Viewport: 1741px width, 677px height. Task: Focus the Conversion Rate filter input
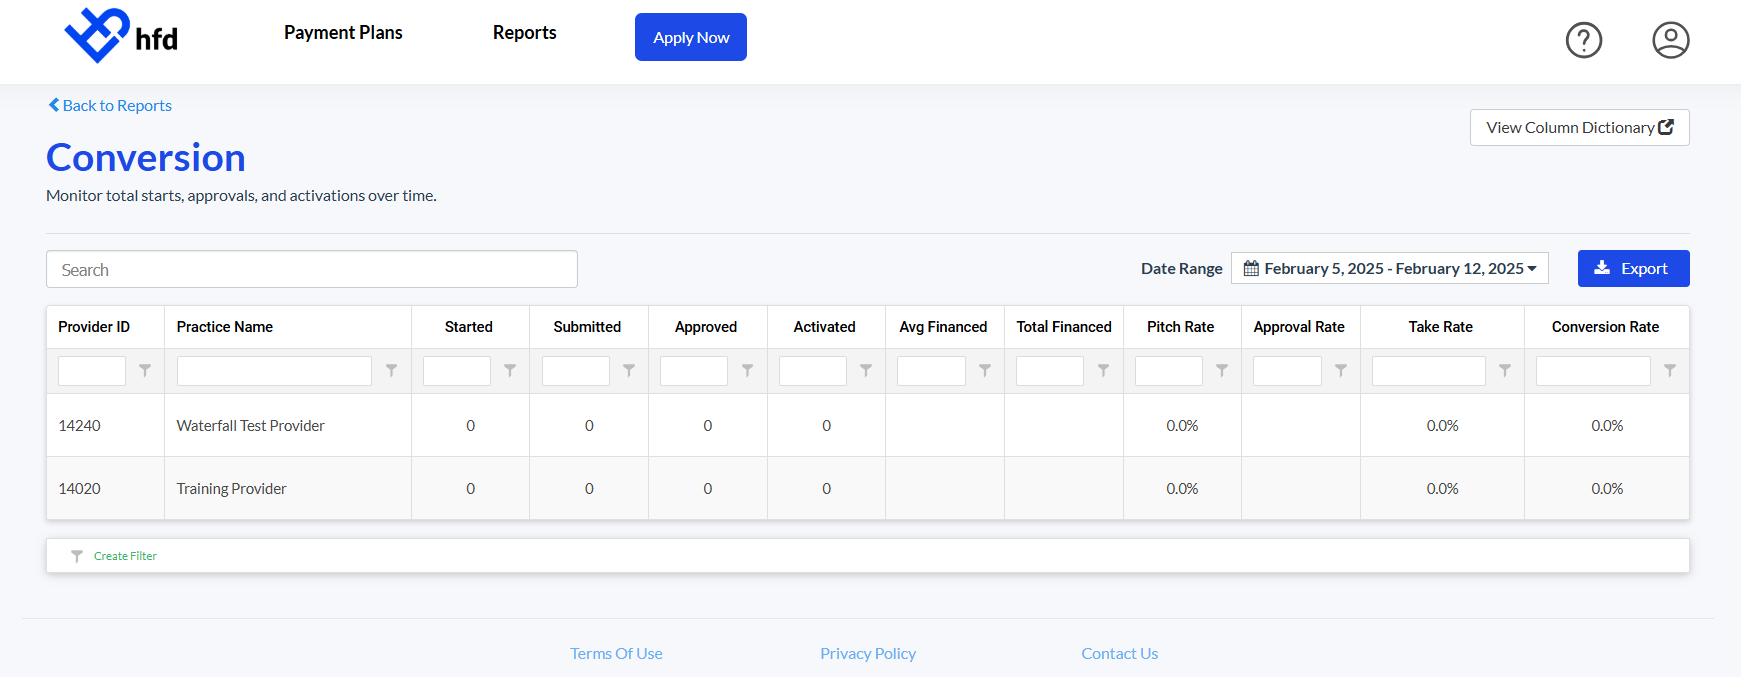coord(1593,371)
